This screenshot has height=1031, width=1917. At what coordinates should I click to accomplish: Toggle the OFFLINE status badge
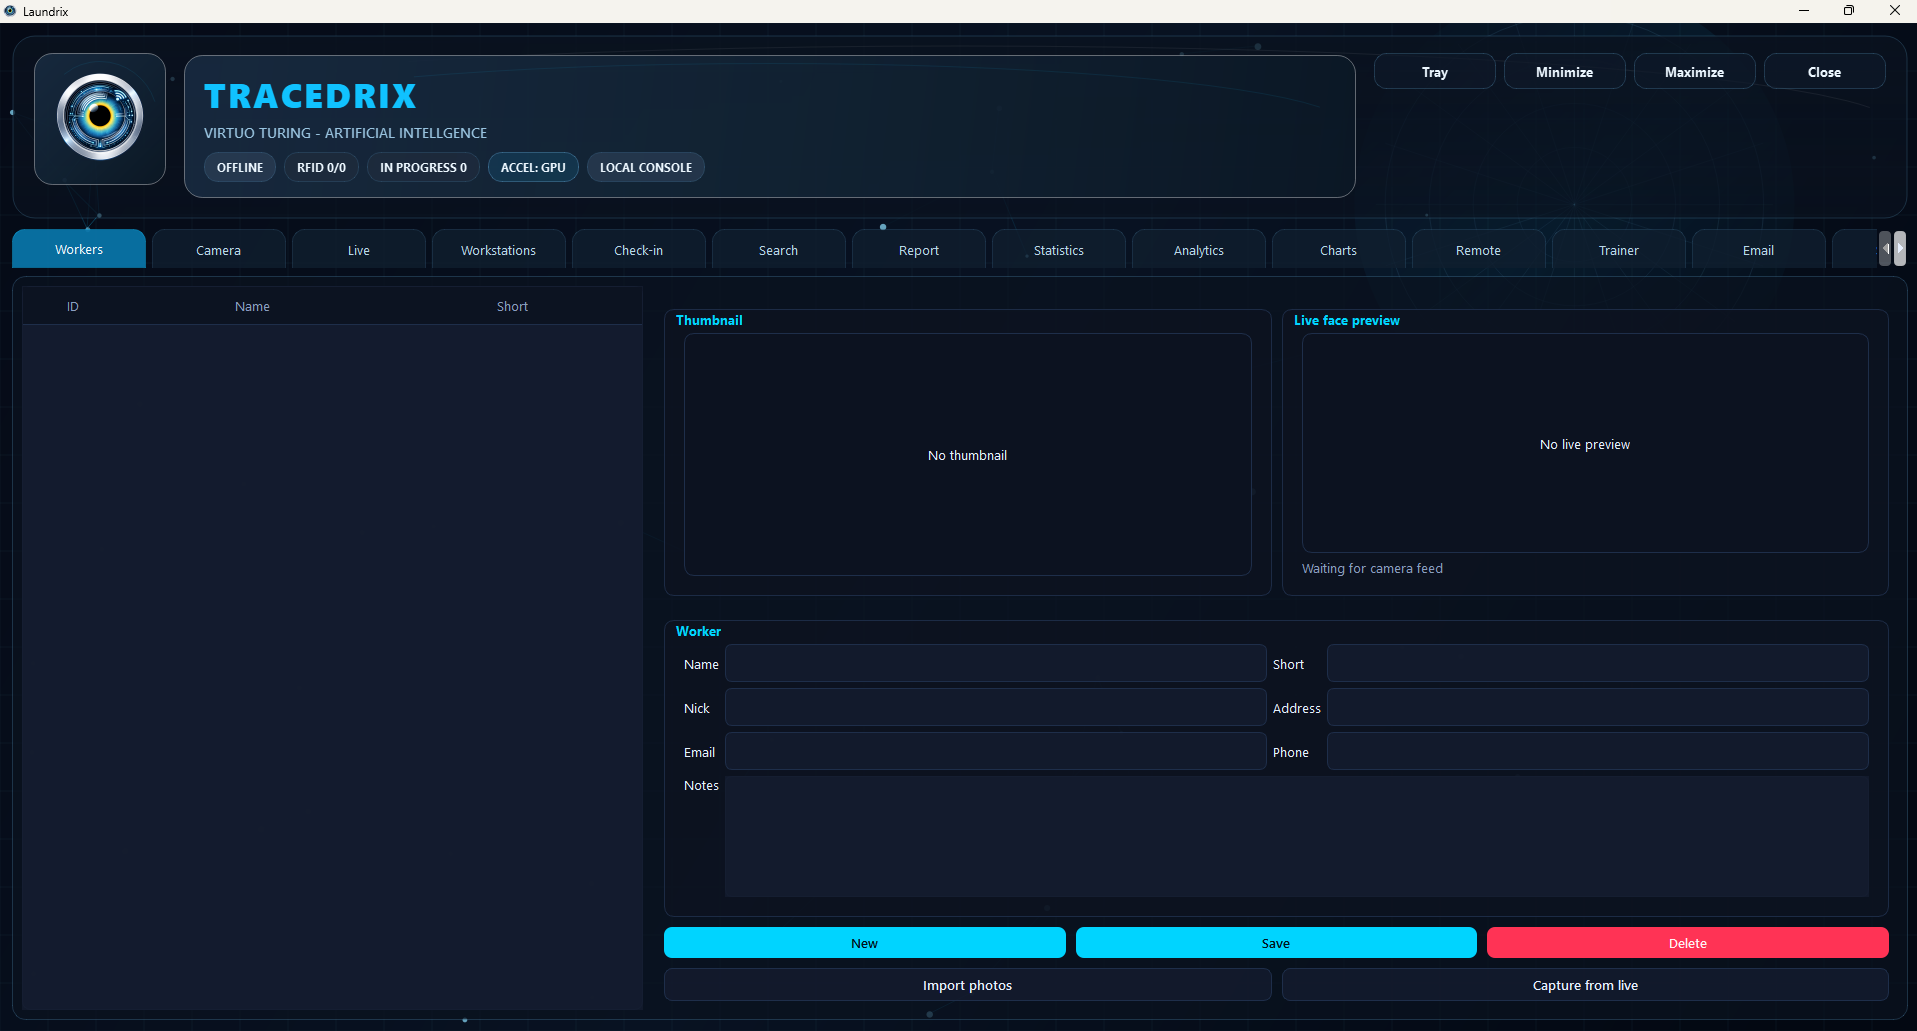[239, 167]
